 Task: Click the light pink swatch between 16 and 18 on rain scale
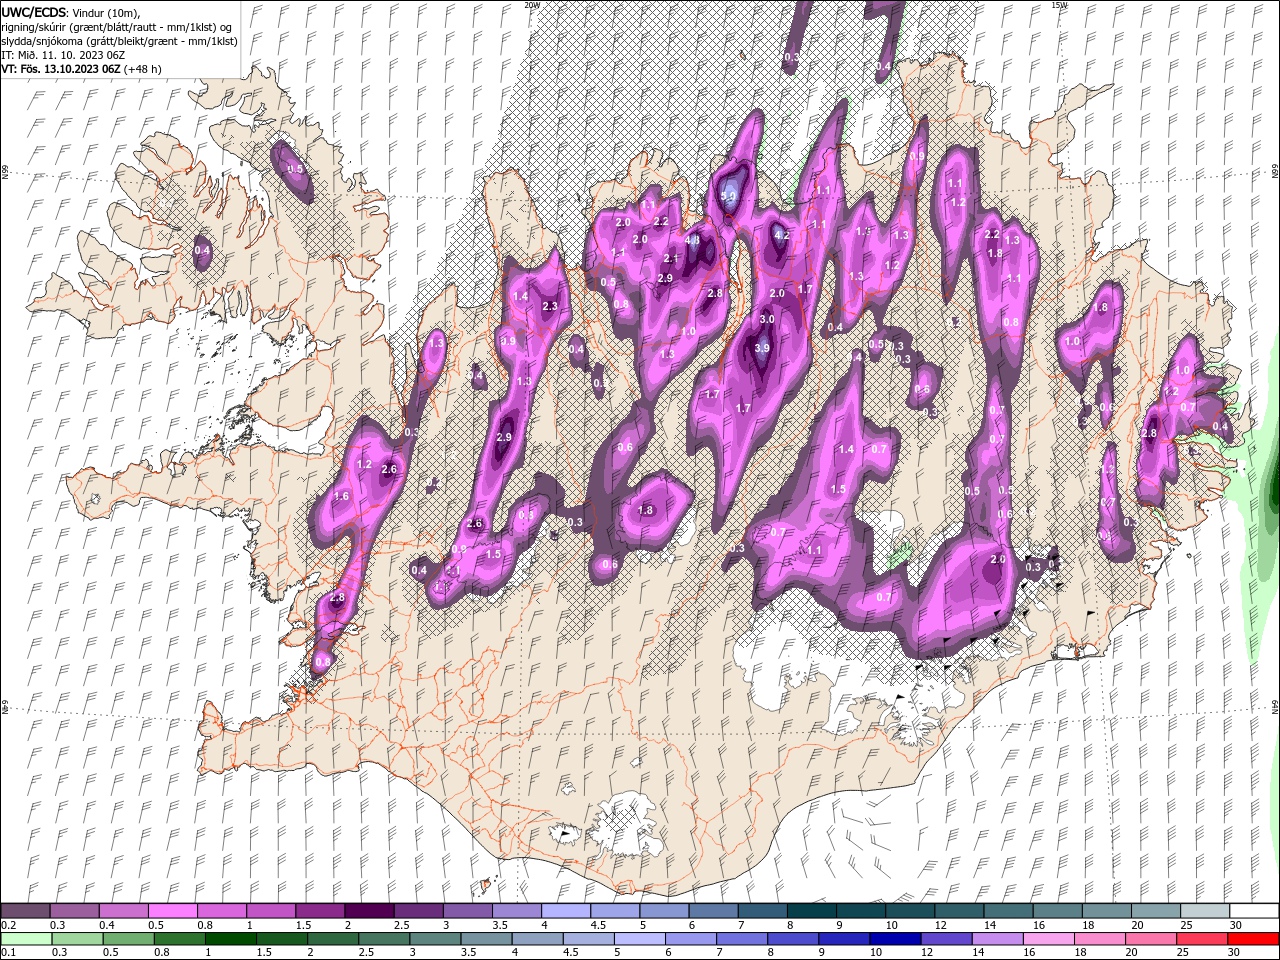[1047, 939]
